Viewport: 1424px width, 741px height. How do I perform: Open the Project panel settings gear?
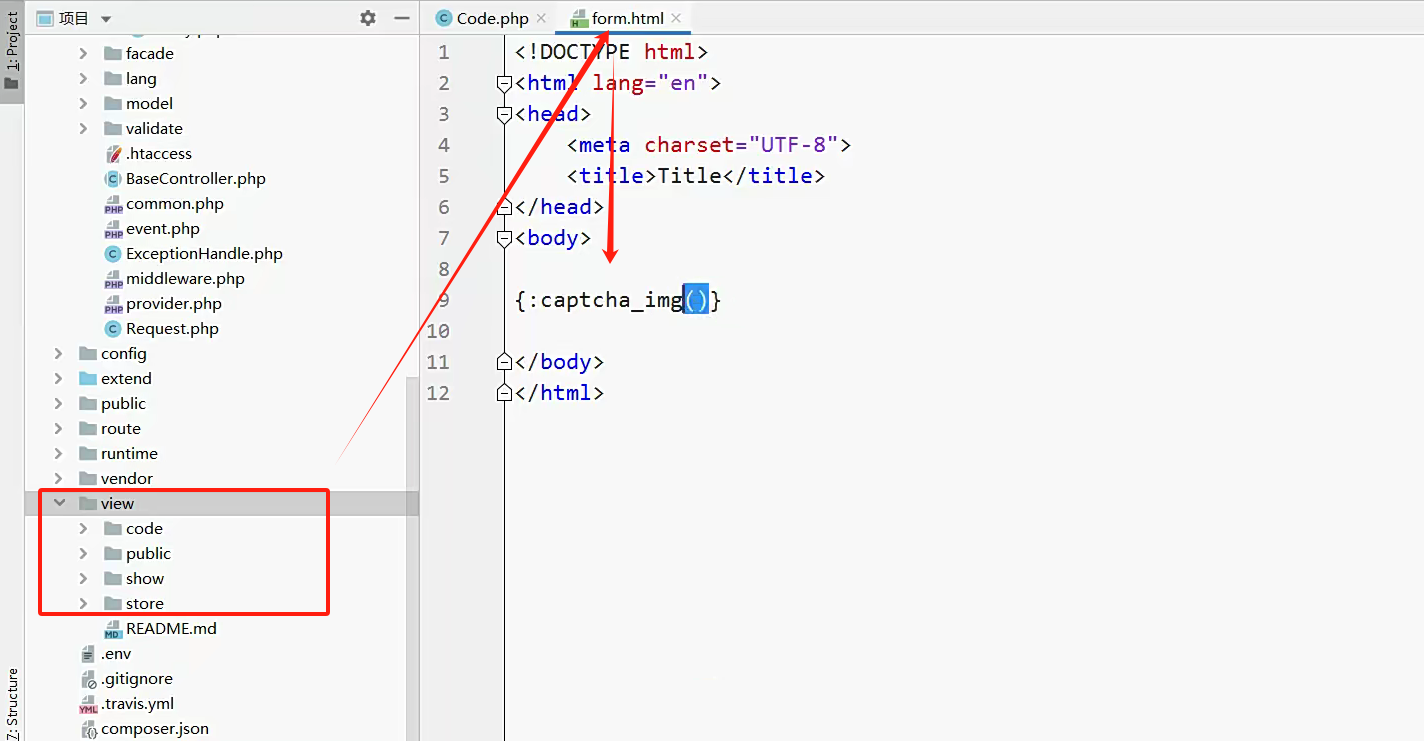[x=367, y=17]
